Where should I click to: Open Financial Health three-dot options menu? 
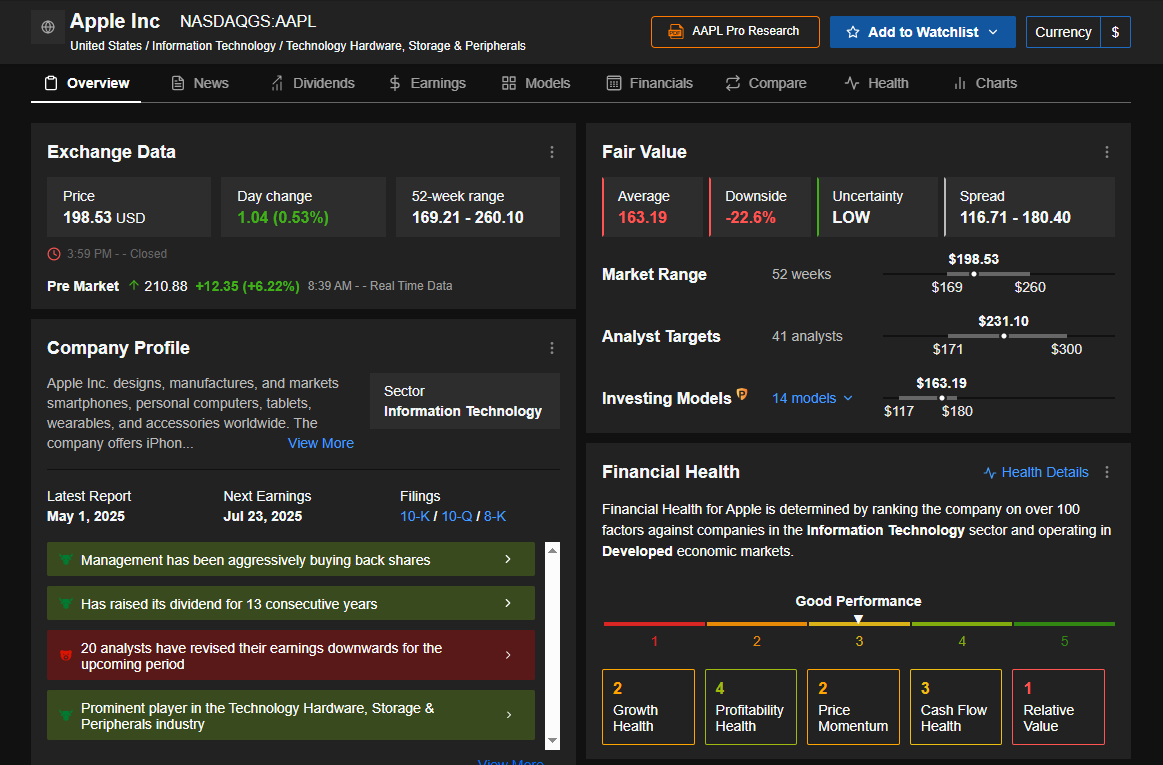1107,472
